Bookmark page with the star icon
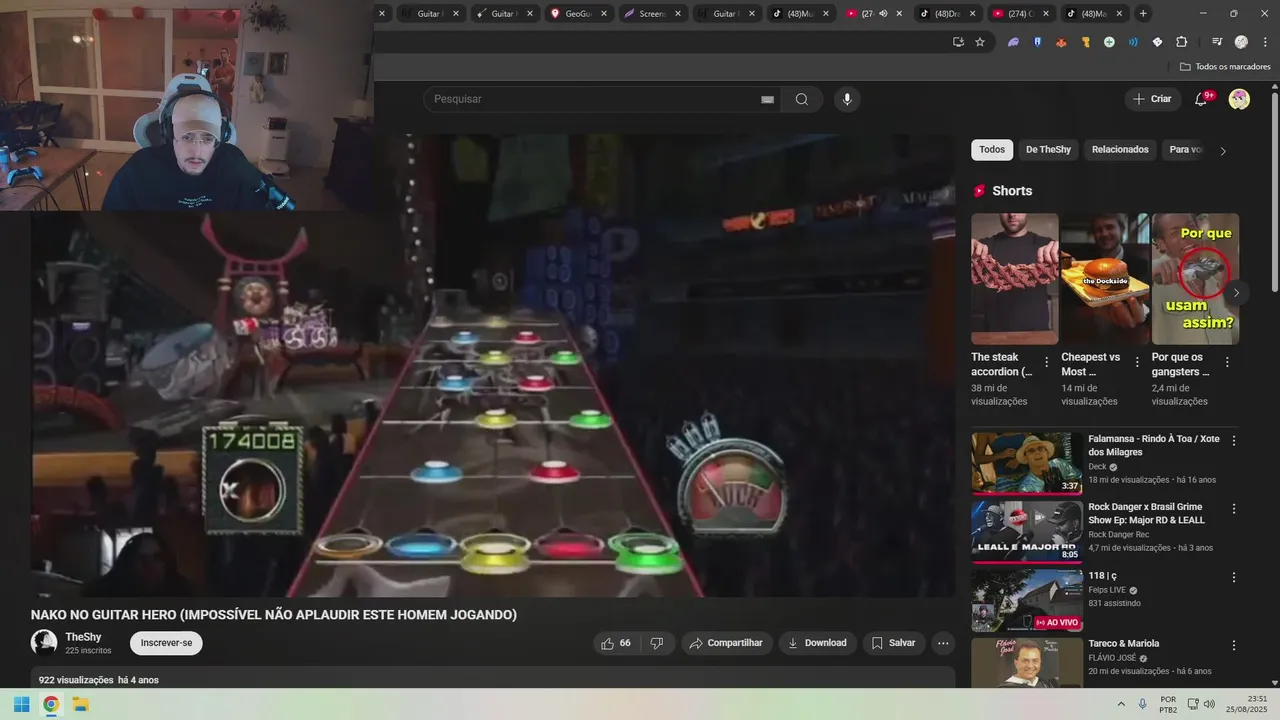 point(980,42)
